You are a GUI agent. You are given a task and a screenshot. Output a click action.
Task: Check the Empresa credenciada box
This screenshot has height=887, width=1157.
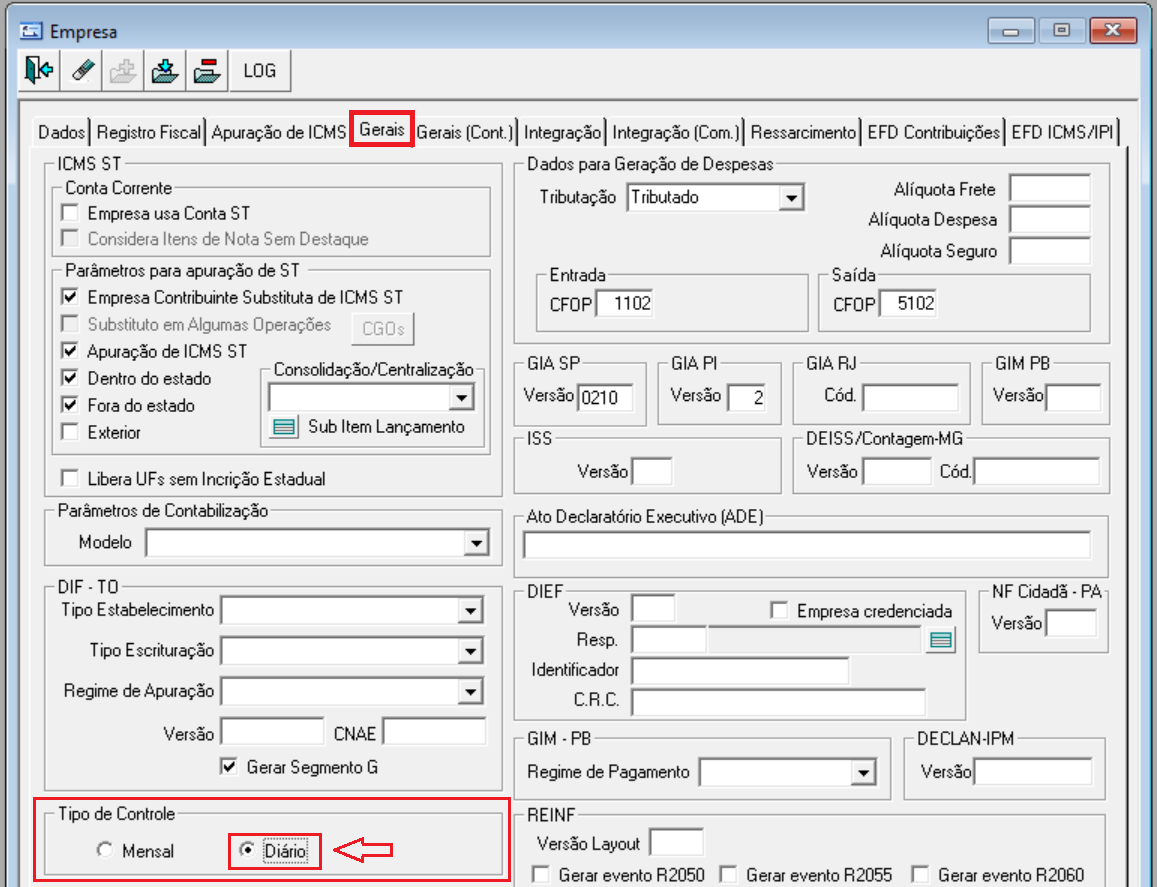pos(779,611)
